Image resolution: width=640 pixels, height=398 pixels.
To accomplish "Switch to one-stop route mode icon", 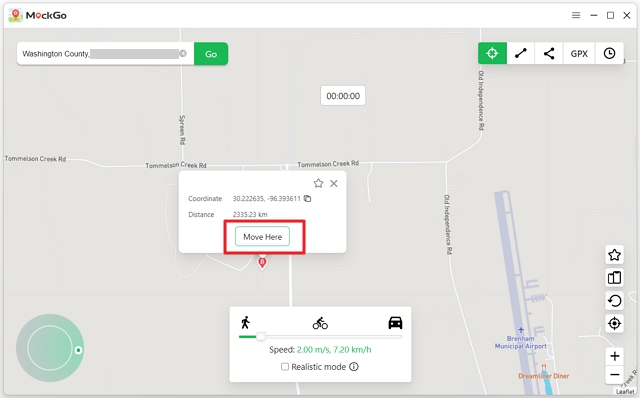I will [520, 53].
